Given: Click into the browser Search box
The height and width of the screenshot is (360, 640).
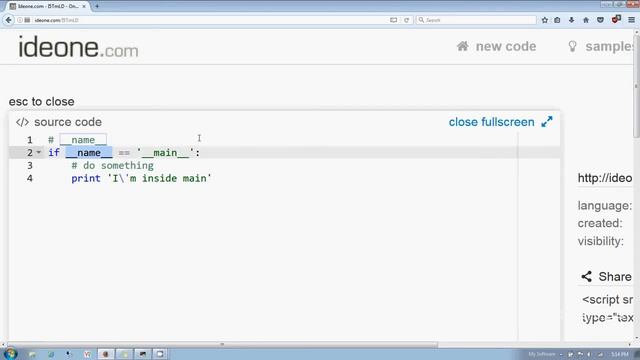Looking at the screenshot, I should click(476, 20).
